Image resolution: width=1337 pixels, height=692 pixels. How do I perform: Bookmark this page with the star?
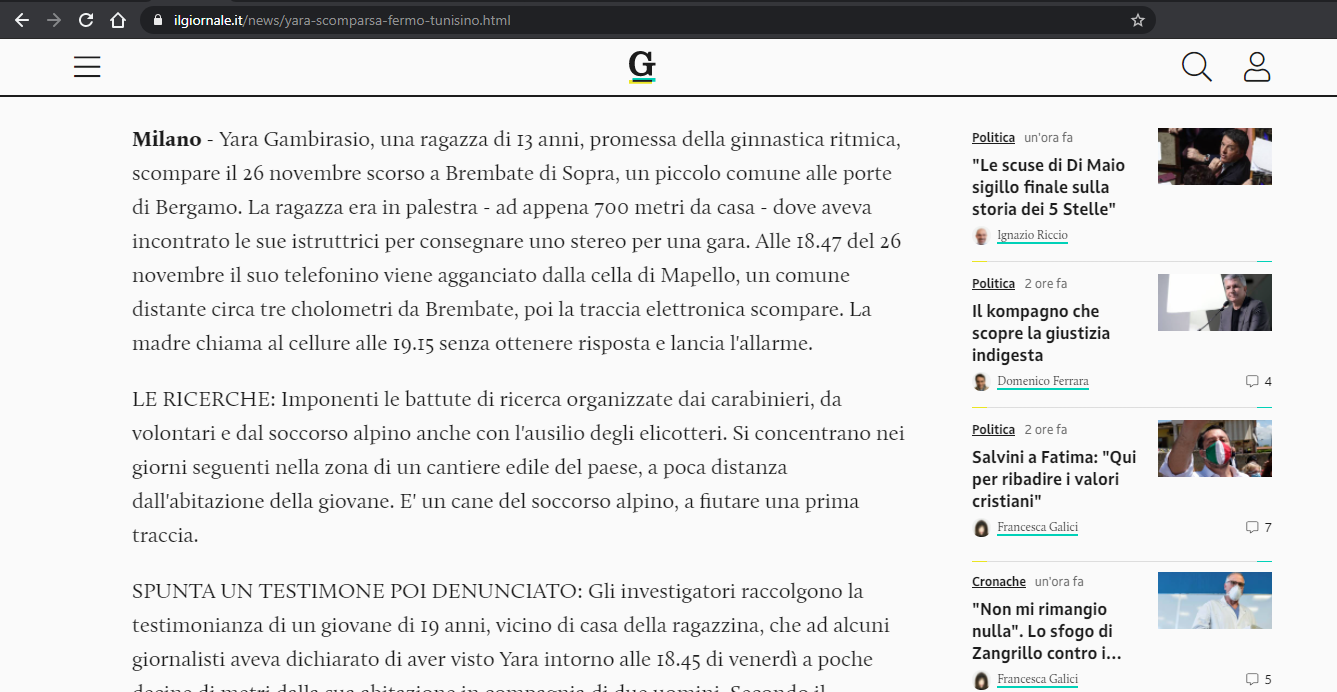tap(1137, 20)
